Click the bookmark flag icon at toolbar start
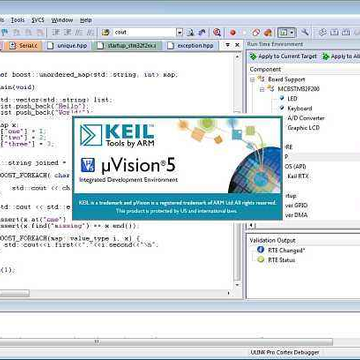This screenshot has height=360, width=360. coord(5,32)
